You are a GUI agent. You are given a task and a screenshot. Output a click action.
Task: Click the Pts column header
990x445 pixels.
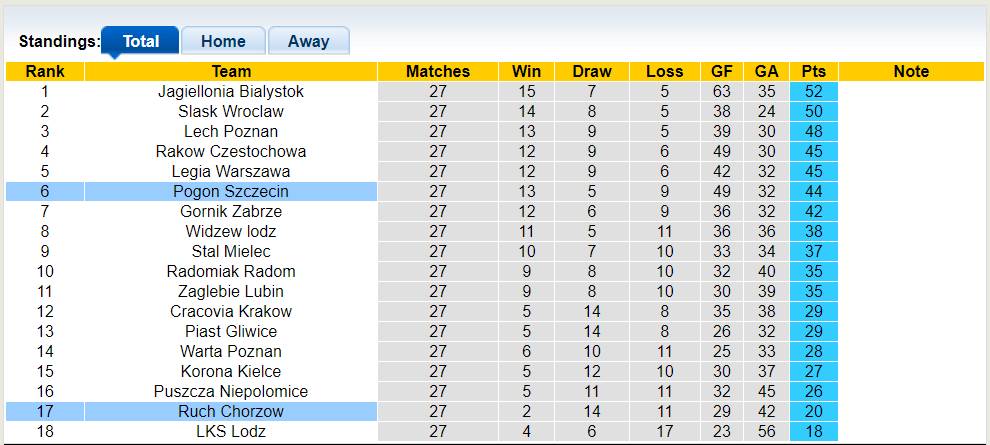click(813, 71)
